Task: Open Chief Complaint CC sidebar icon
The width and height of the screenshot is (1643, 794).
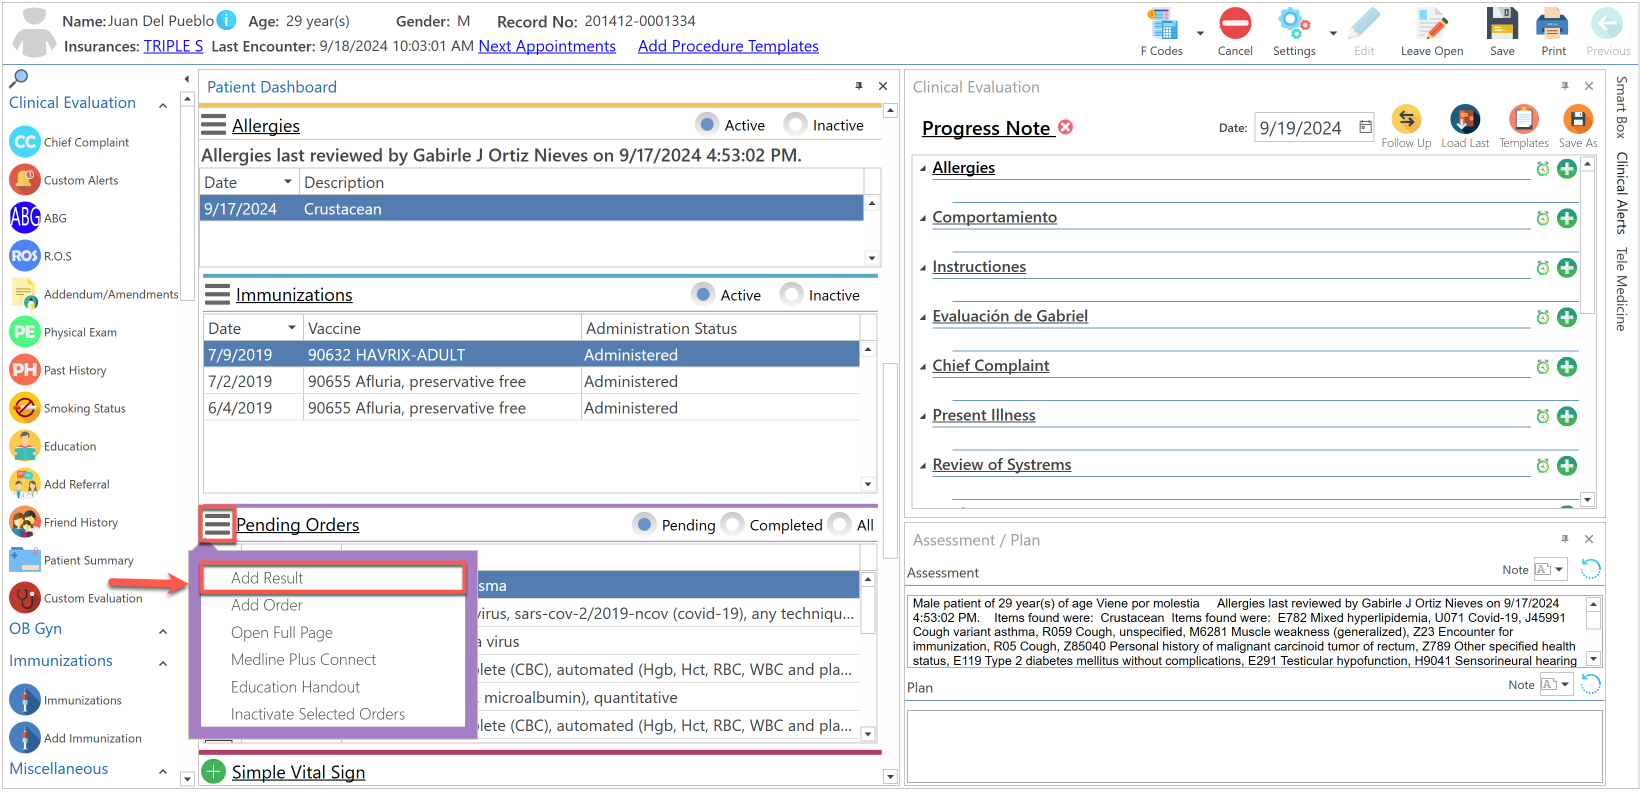Action: 25,142
